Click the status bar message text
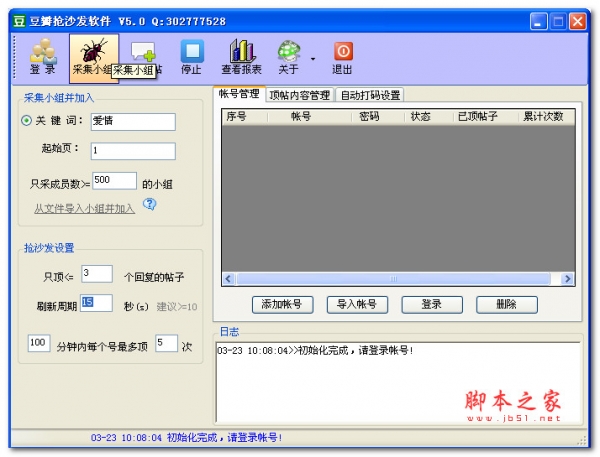Image resolution: width=600 pixels, height=457 pixels. pos(186,437)
